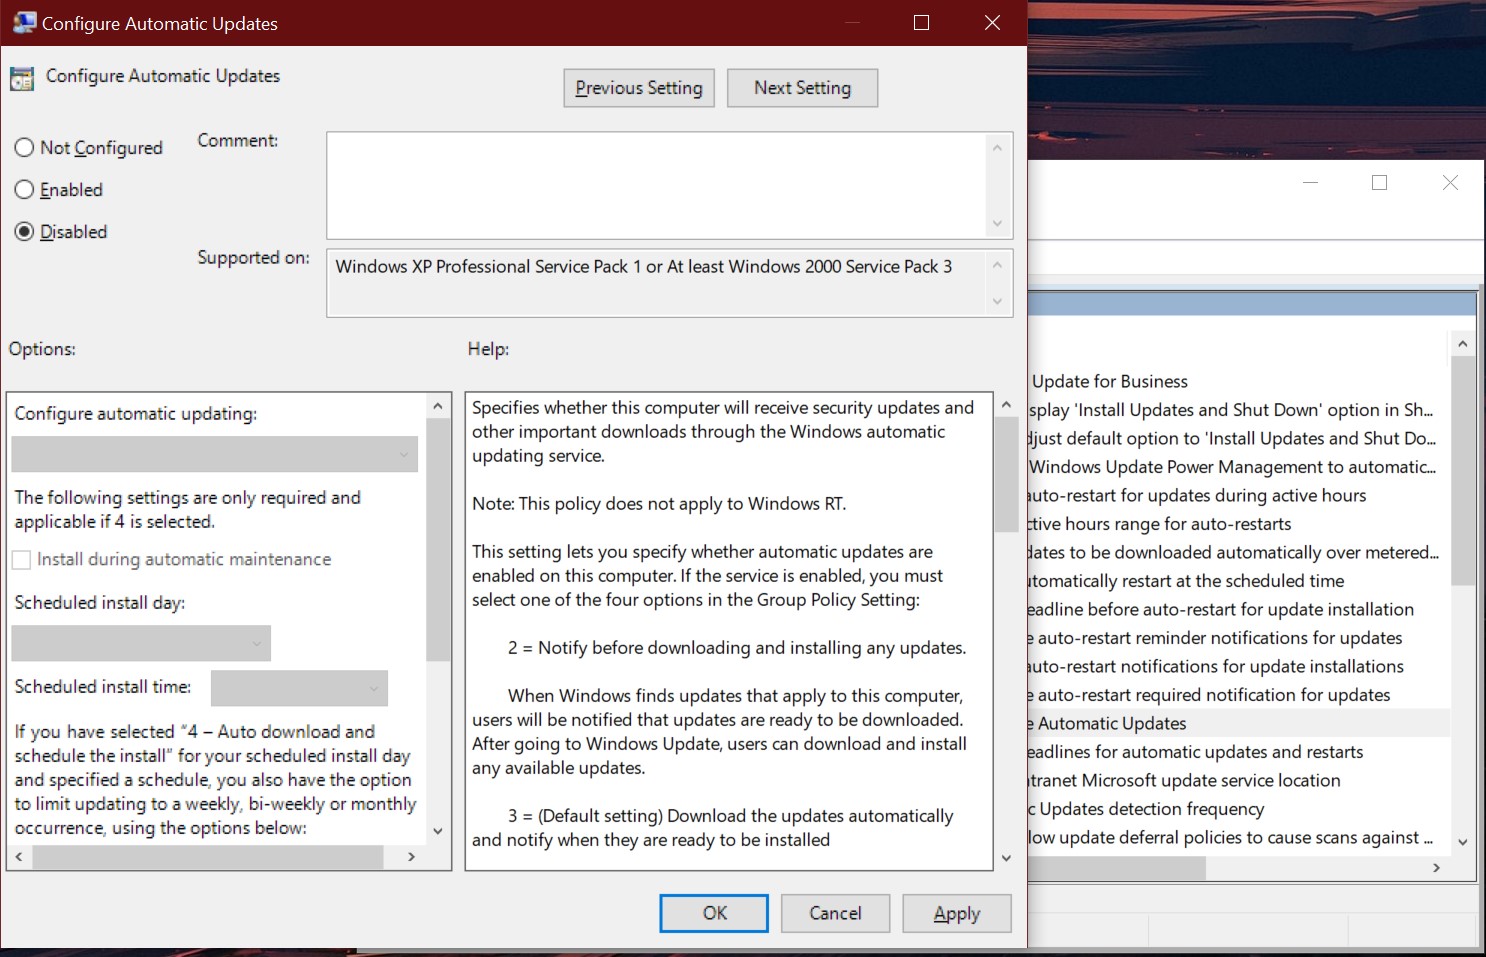Select 'downloaded automatically over metered' policy row

(1233, 553)
